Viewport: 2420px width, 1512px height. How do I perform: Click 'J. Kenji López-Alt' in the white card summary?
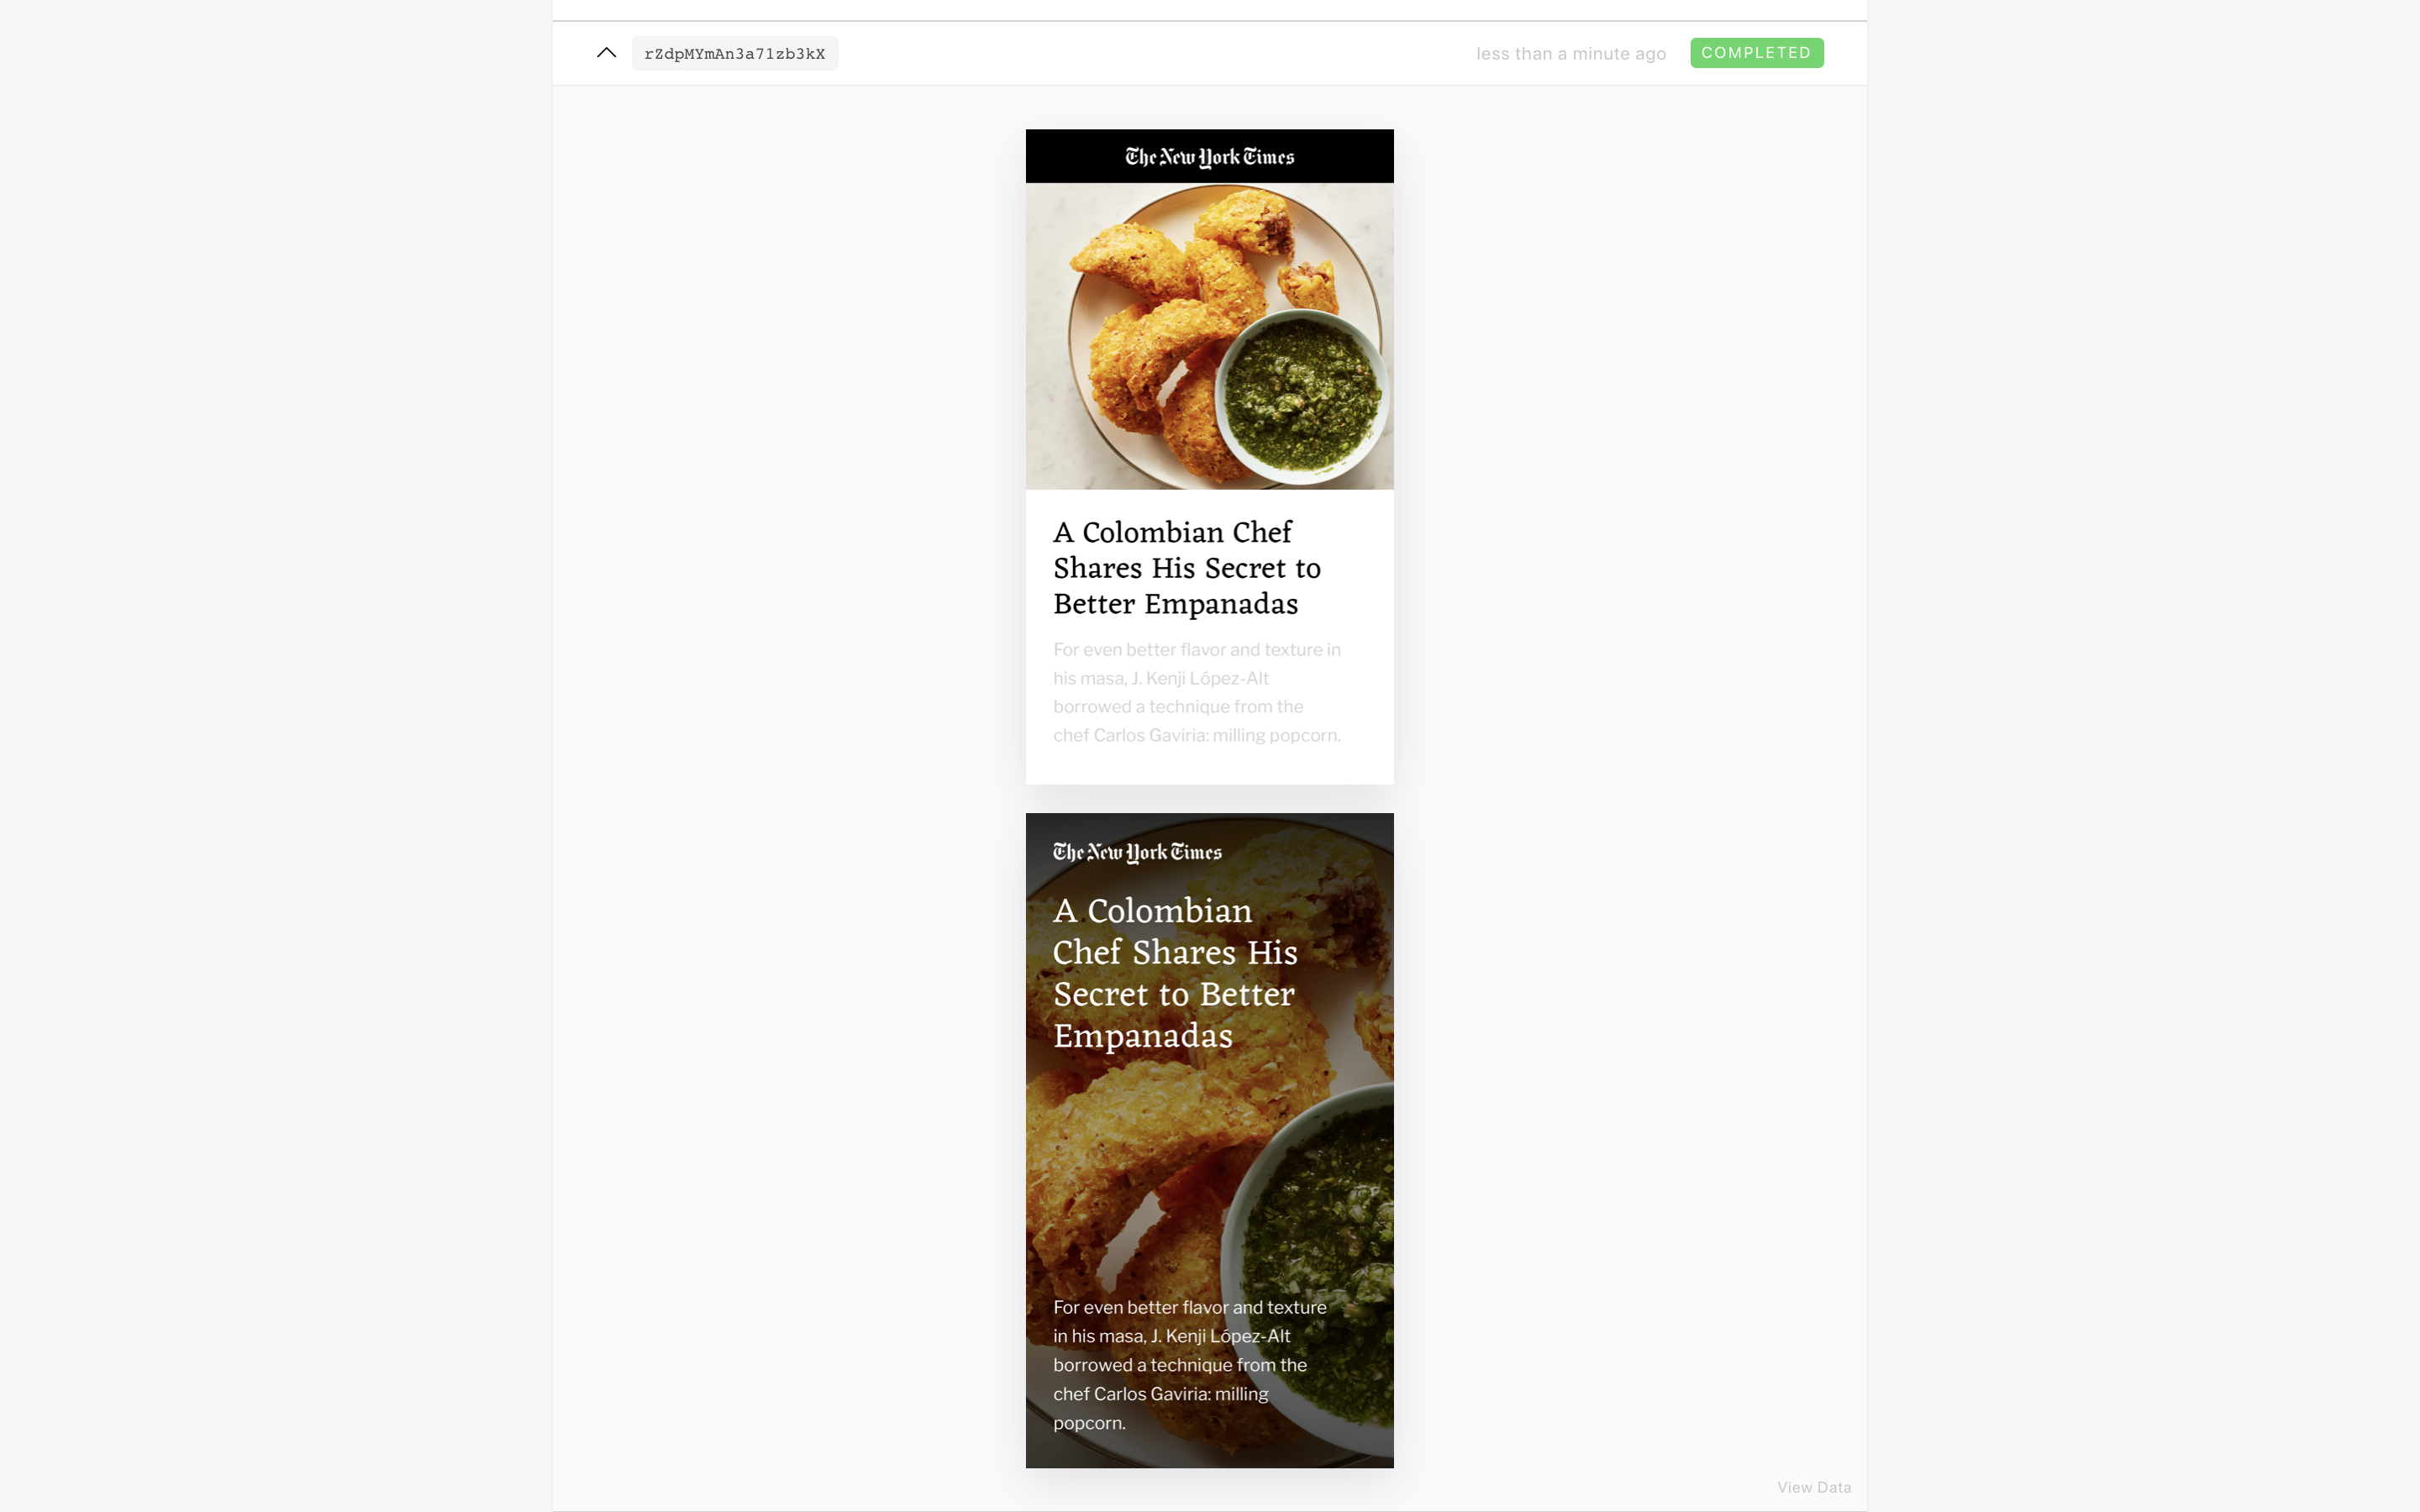[x=1199, y=678]
